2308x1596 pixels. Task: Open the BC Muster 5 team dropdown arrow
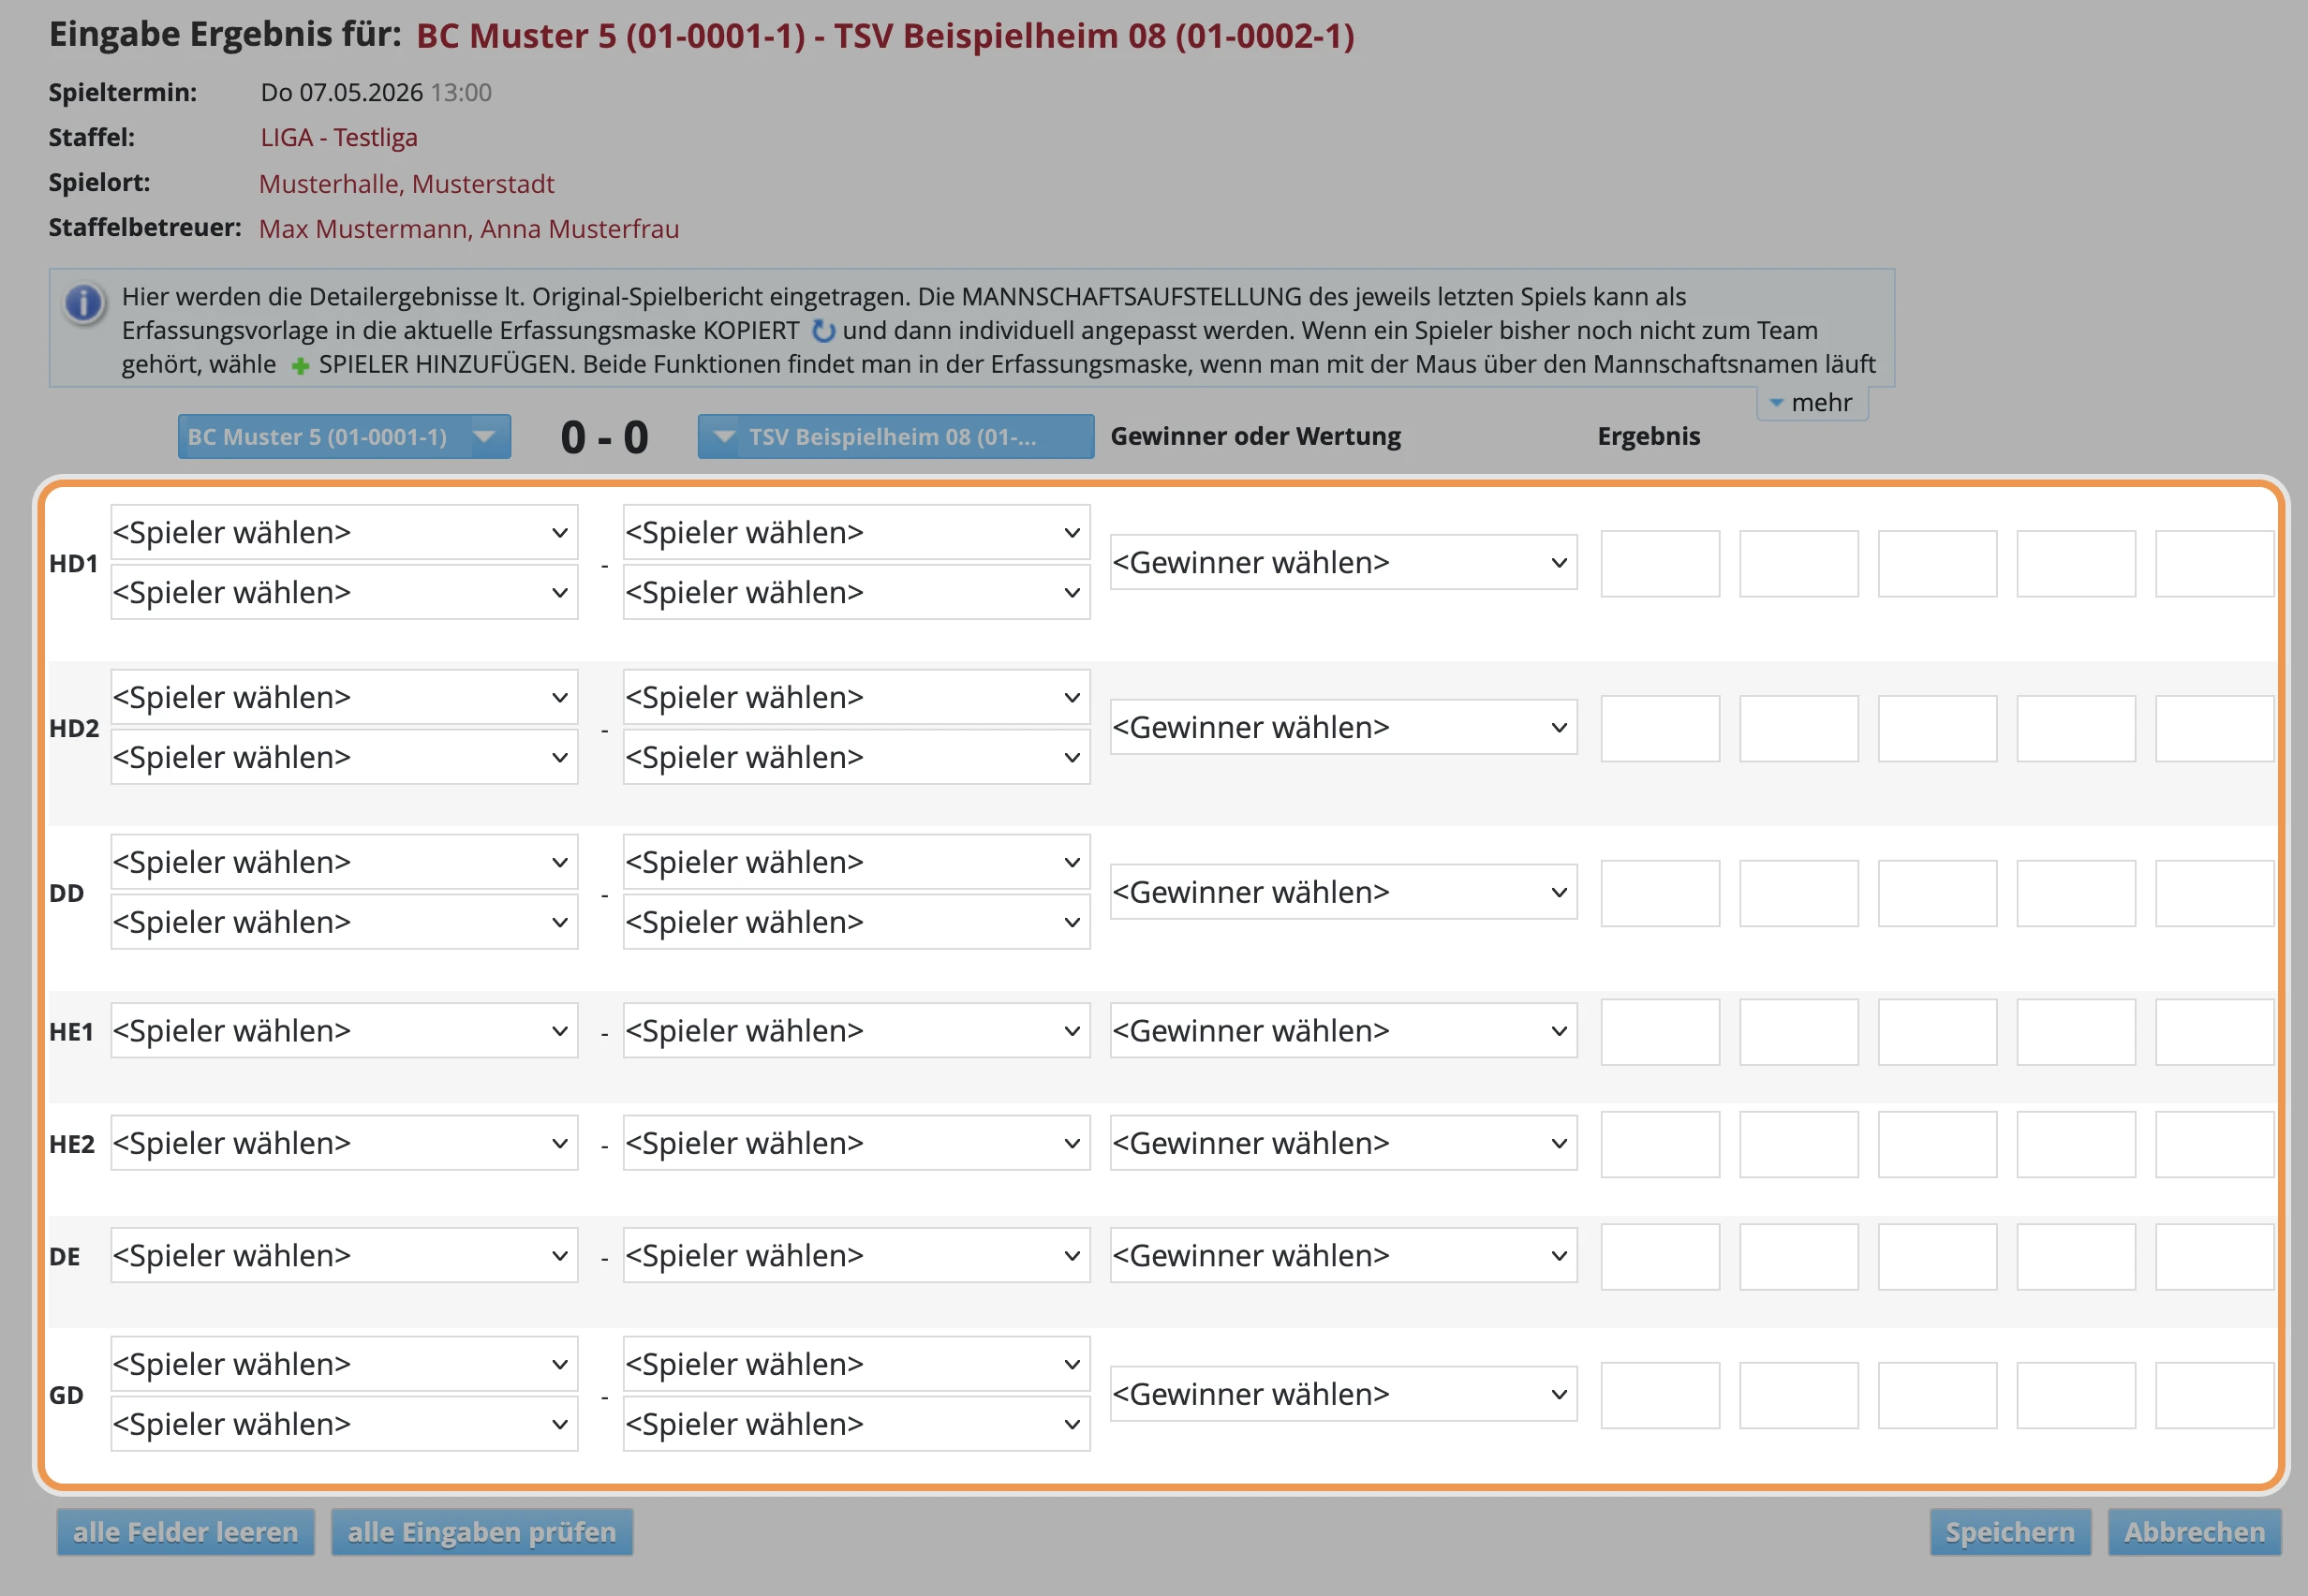485,437
